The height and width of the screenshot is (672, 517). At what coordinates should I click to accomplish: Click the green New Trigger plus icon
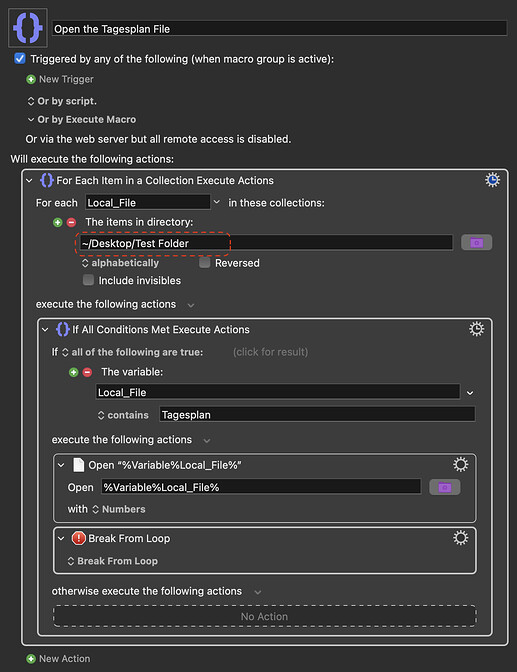point(31,79)
